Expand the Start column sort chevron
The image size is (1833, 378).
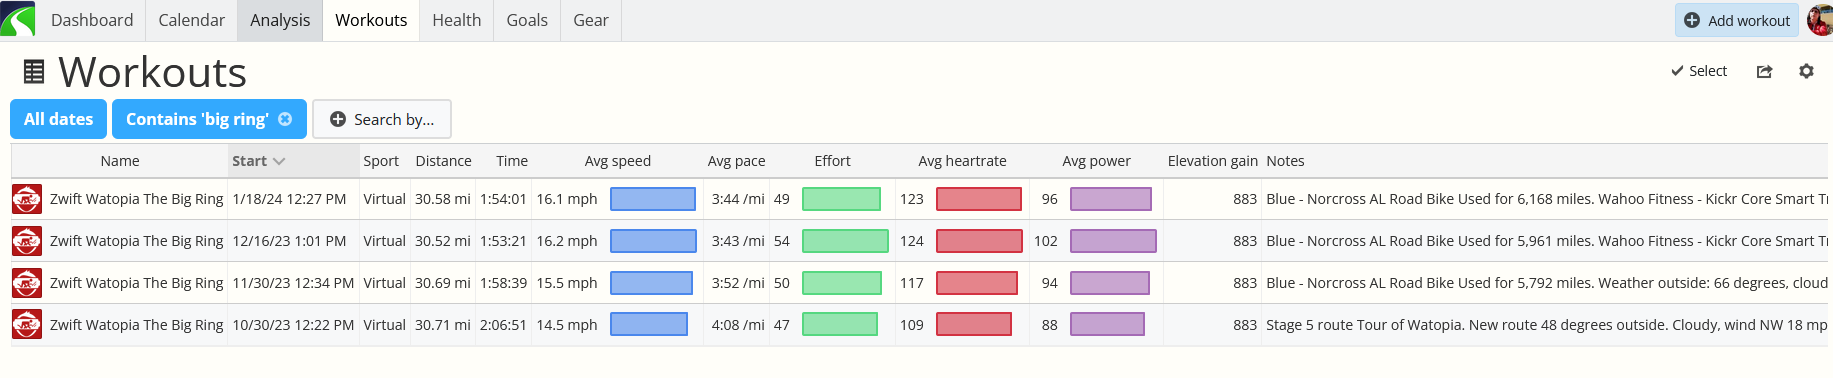279,161
